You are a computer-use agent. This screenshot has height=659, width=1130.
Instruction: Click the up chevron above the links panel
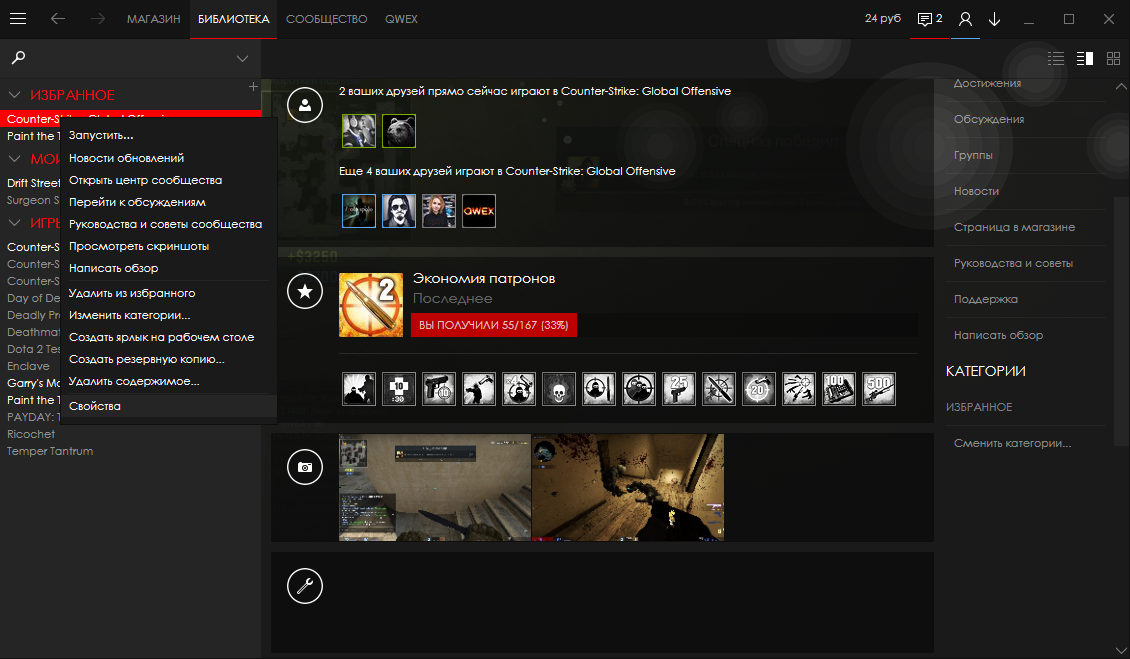[1121, 87]
